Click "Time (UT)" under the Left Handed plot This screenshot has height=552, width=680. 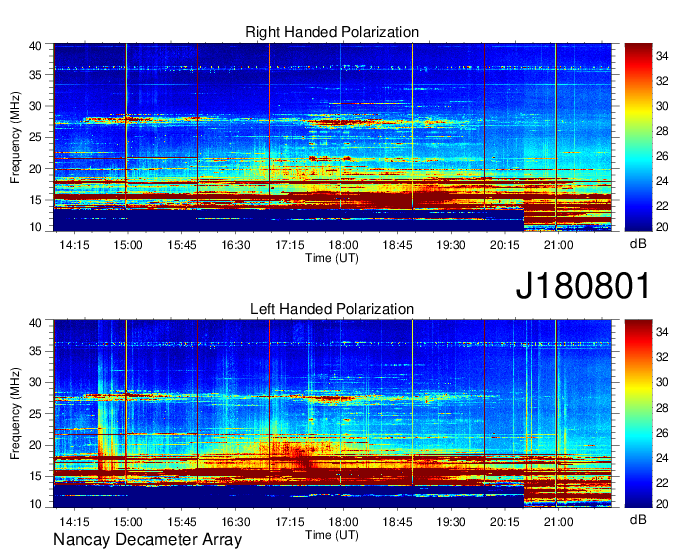tap(332, 535)
